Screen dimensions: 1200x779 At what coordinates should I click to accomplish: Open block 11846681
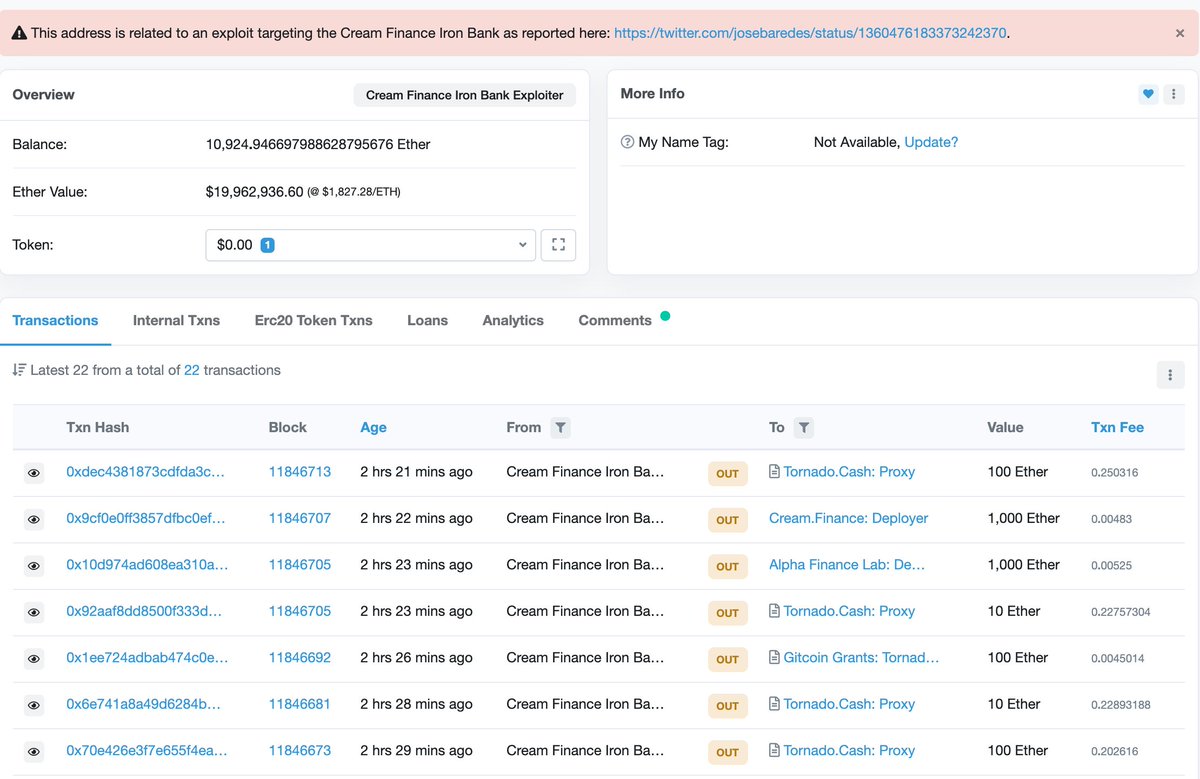click(x=300, y=704)
